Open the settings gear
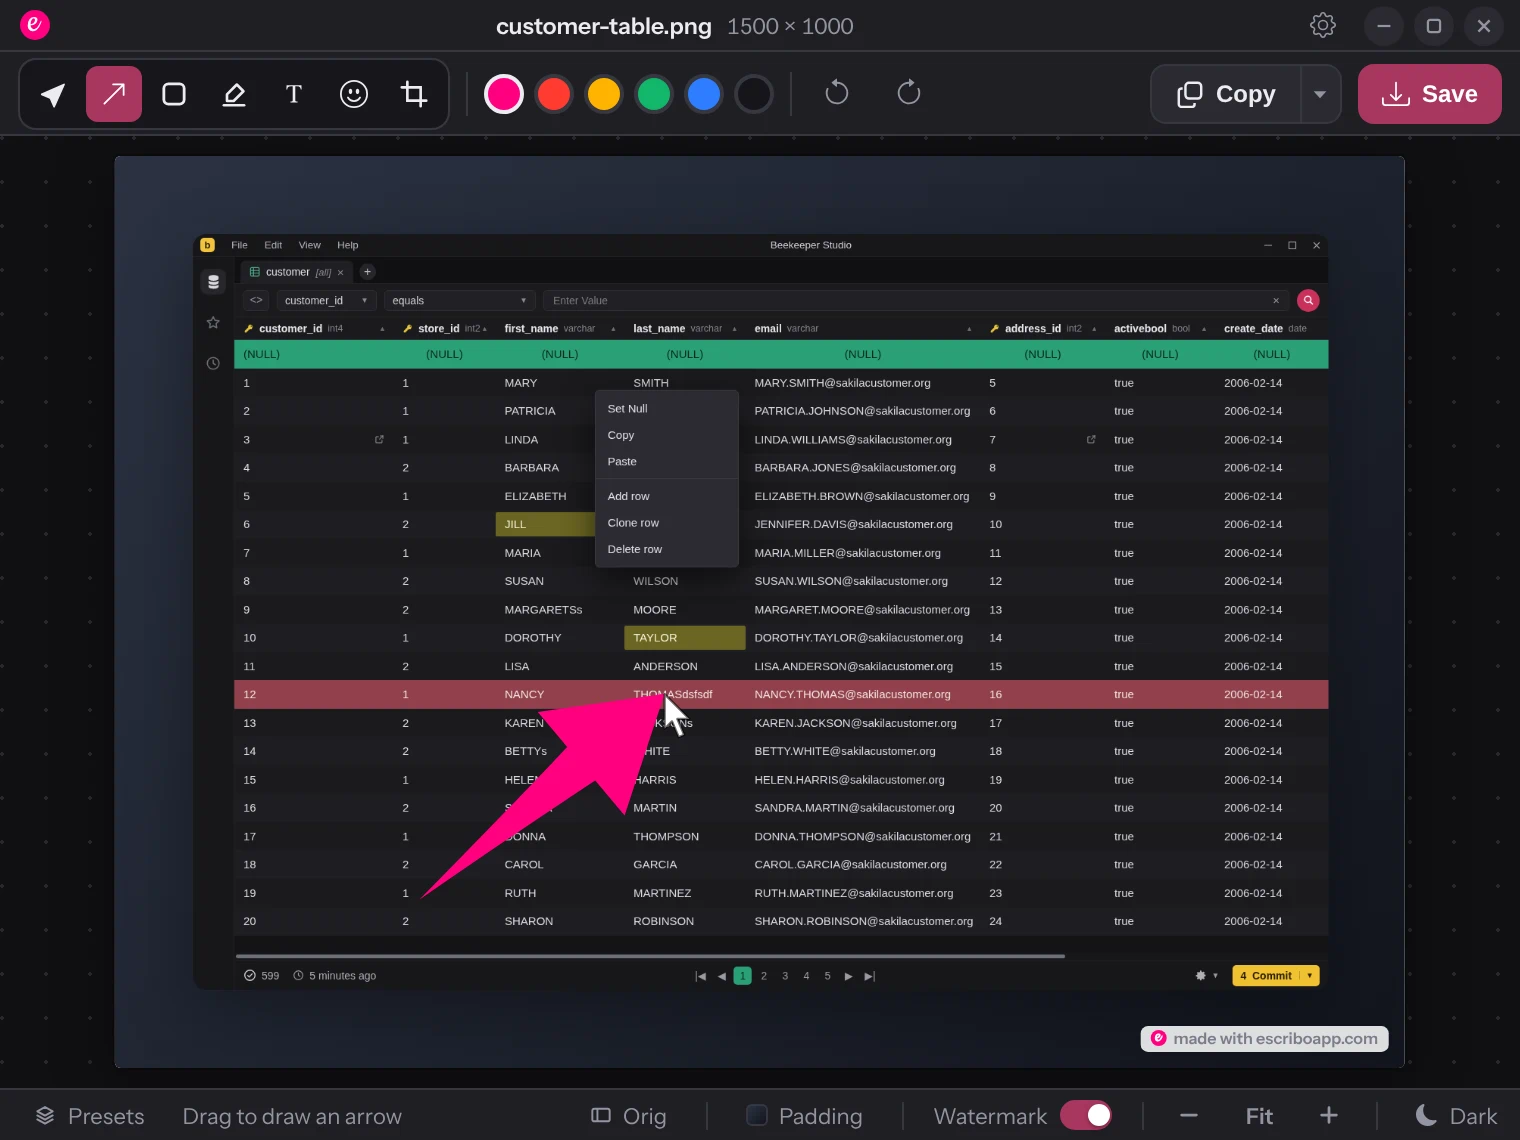The image size is (1520, 1140). click(x=1323, y=25)
